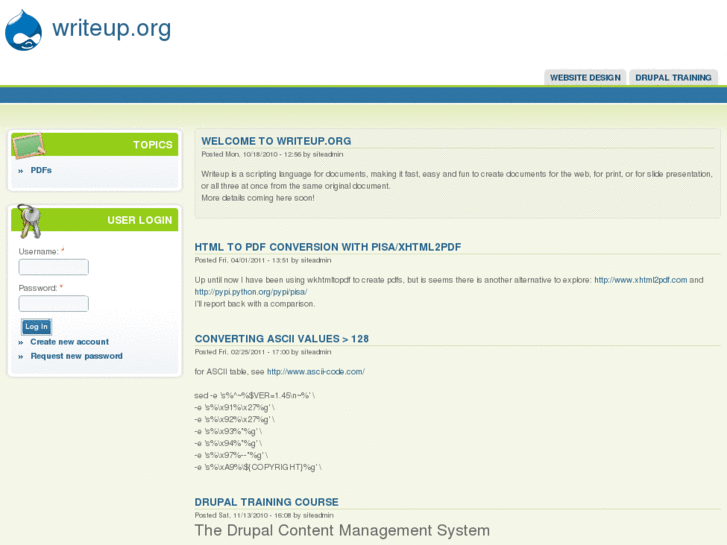Open the Drupal Training Course post title
This screenshot has width=727, height=545.
pos(267,502)
